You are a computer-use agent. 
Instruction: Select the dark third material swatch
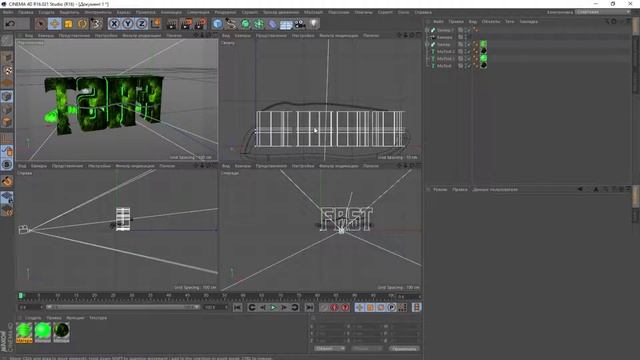[x=61, y=332]
